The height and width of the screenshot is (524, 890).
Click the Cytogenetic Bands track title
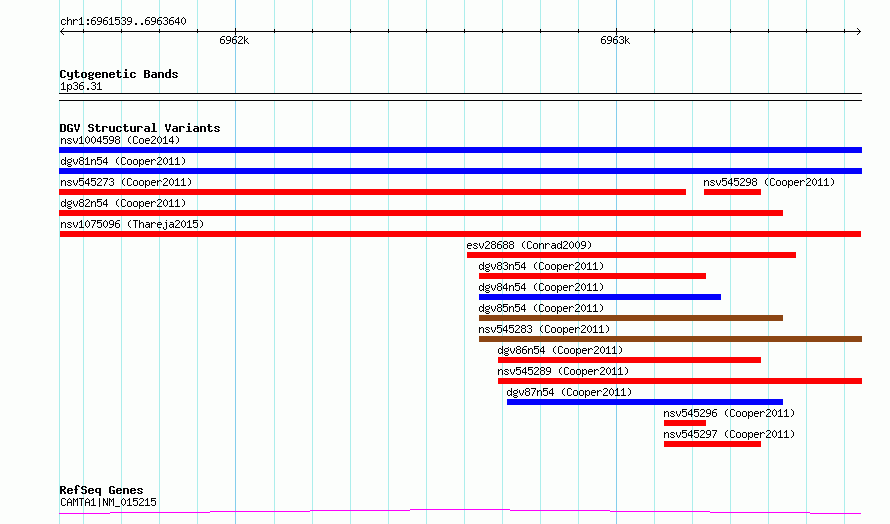pos(119,74)
